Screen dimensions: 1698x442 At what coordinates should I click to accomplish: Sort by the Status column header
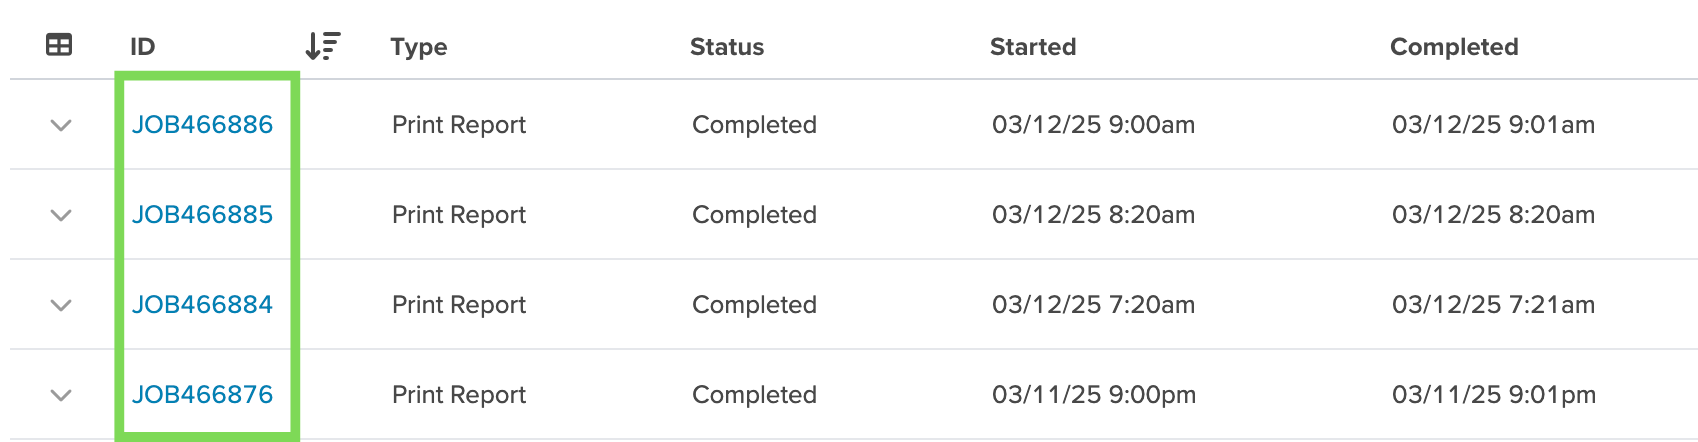pos(727,47)
